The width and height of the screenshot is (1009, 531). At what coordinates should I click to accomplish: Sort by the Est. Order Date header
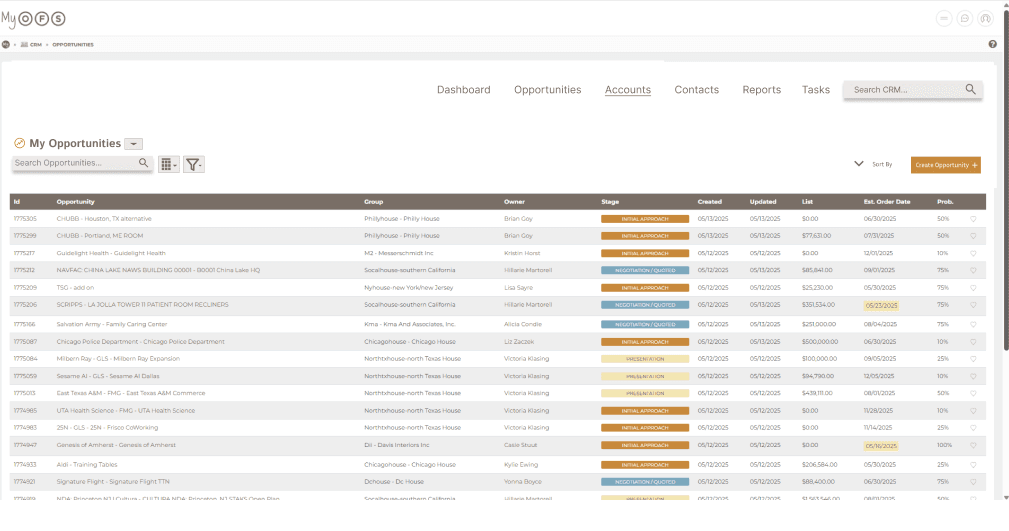point(887,201)
